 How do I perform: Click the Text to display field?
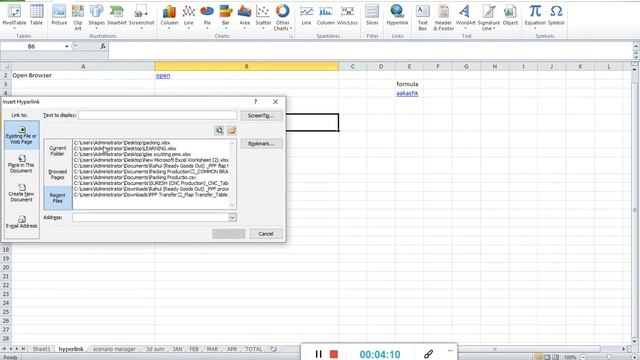coord(158,115)
